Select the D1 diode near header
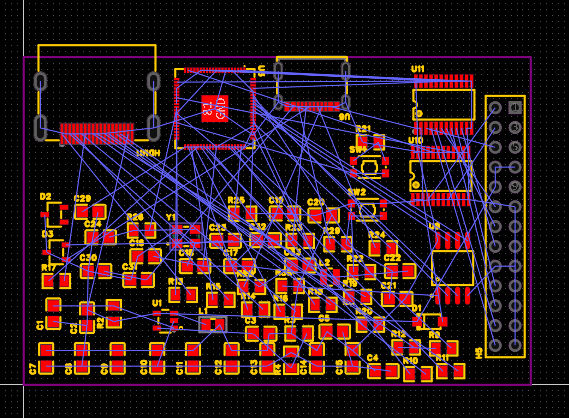 pyautogui.click(x=430, y=321)
